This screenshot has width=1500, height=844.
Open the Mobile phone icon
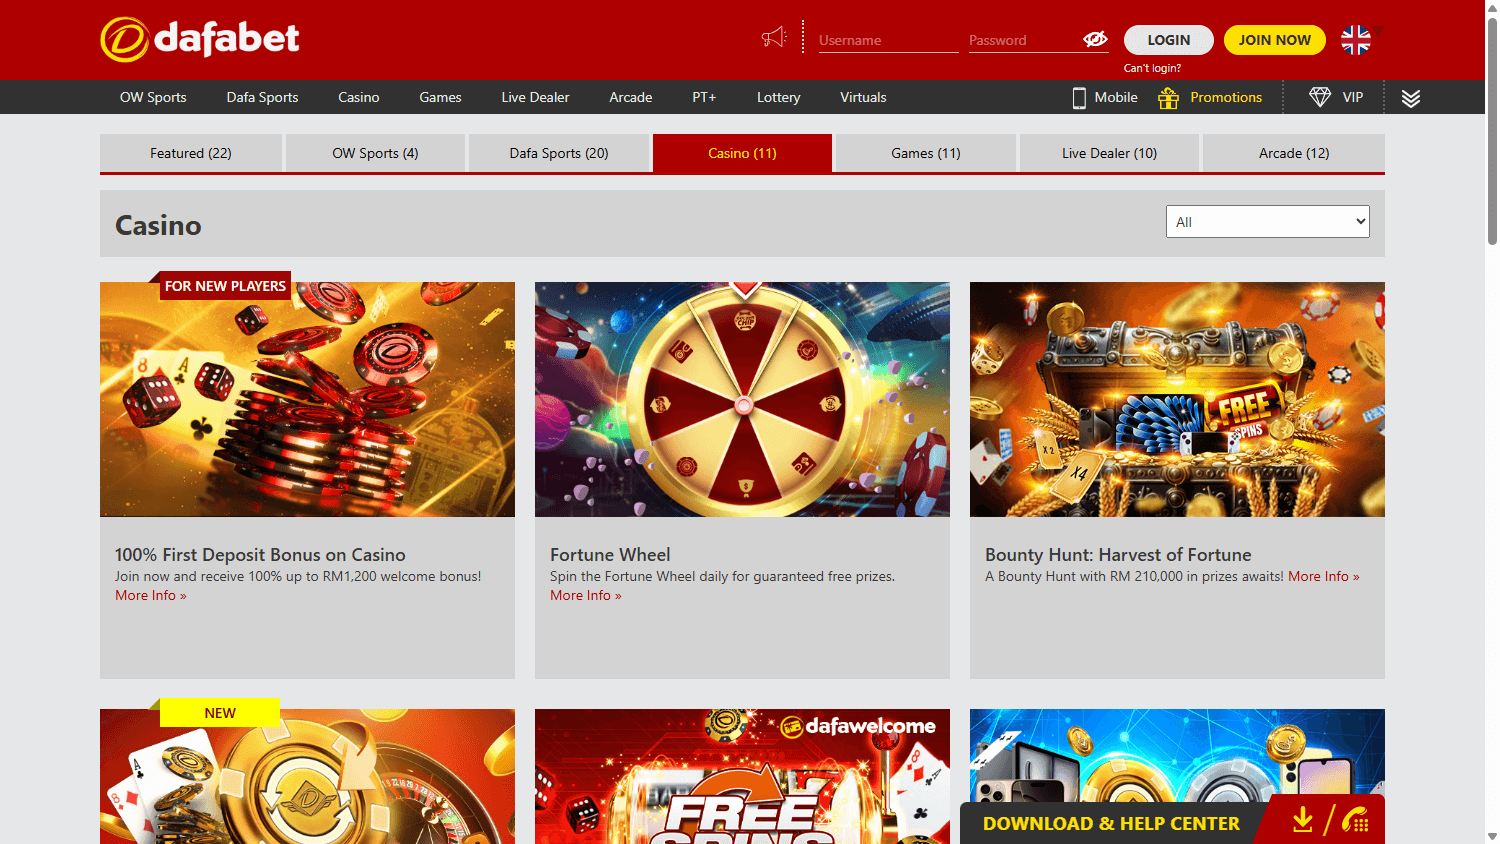tap(1079, 97)
